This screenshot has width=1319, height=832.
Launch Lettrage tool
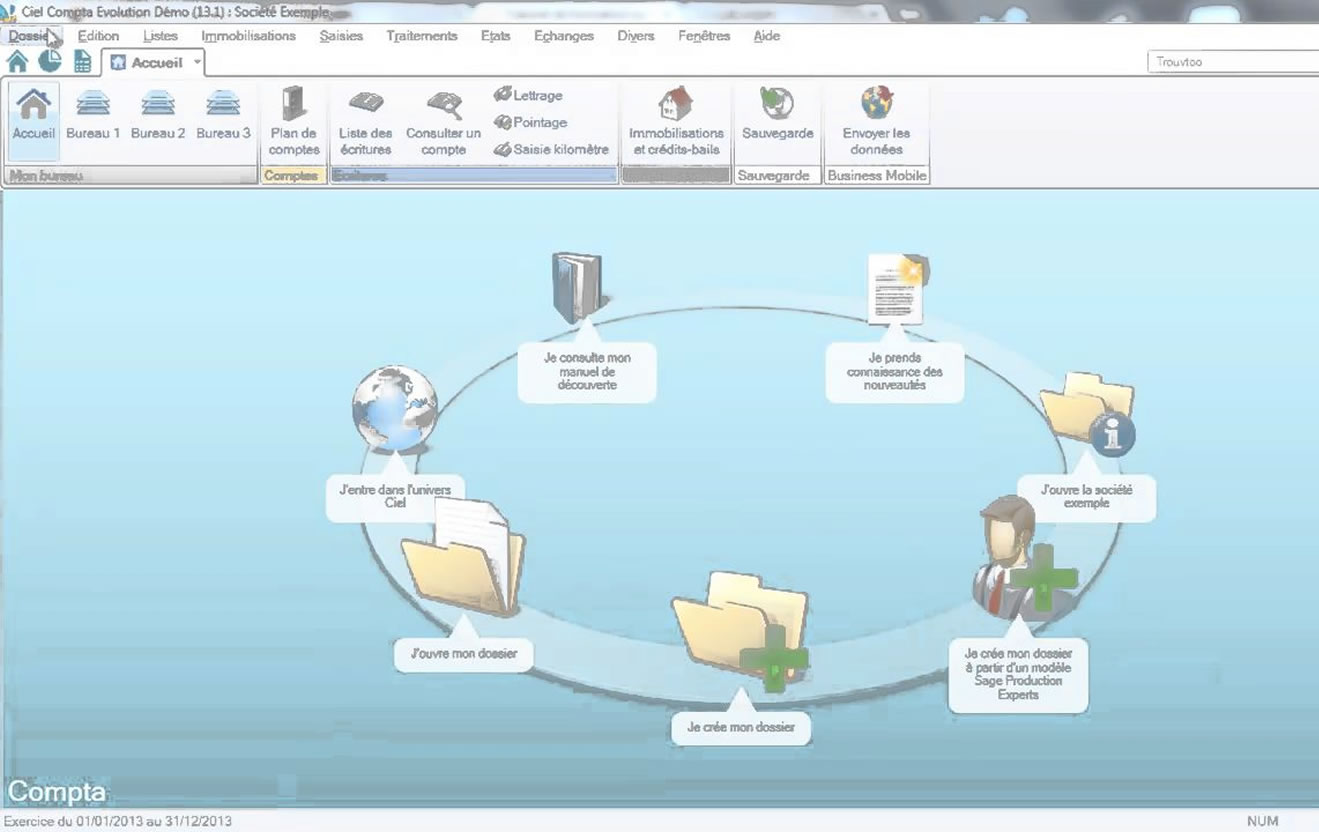528,95
